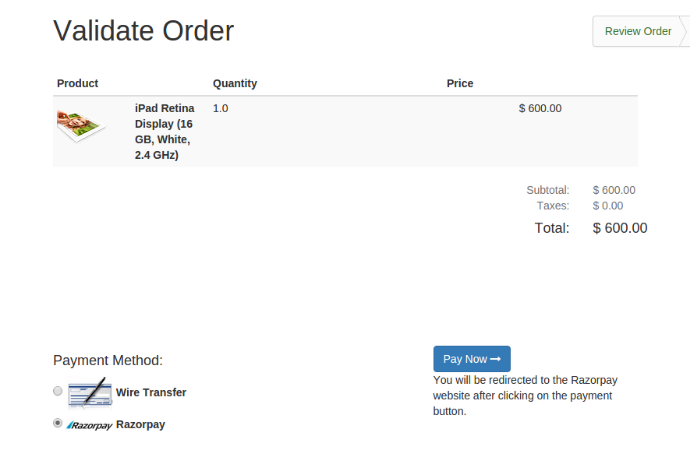Select the Wire Transfer radio button

tap(58, 391)
